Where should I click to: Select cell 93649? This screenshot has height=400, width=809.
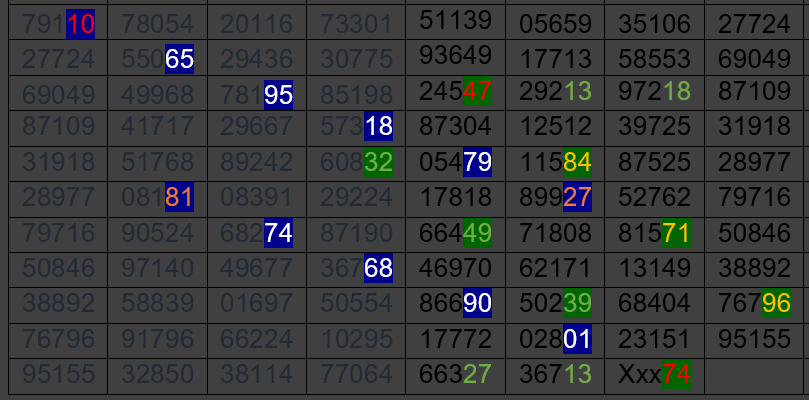click(455, 58)
